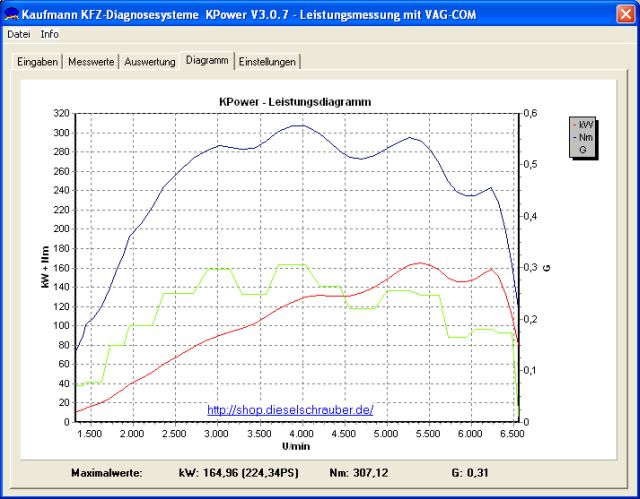Click the Nm legend entry
This screenshot has width=640, height=499.
584,137
